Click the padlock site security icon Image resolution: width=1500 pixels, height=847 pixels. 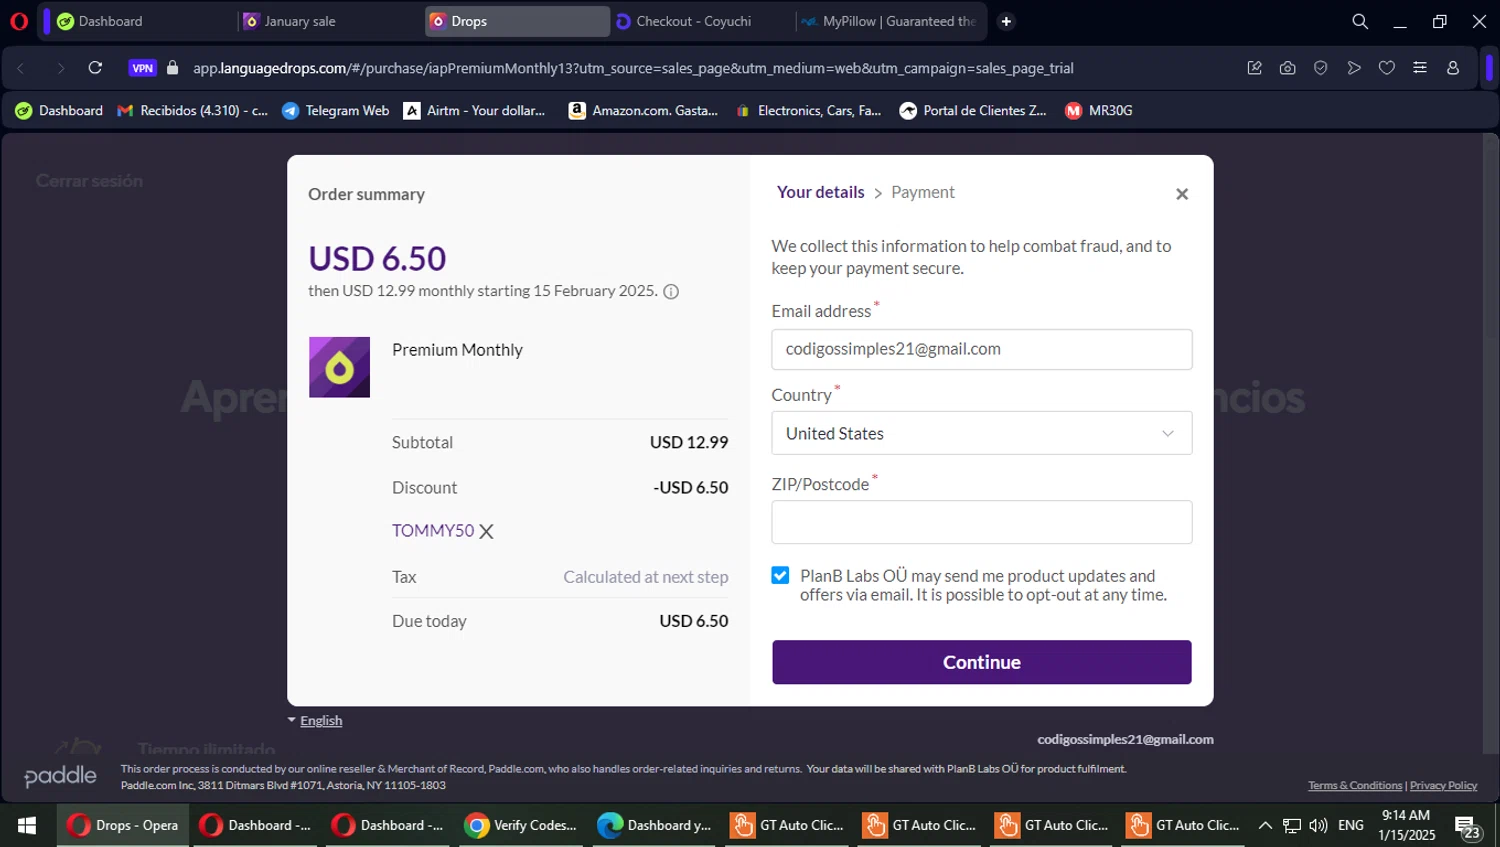(173, 68)
